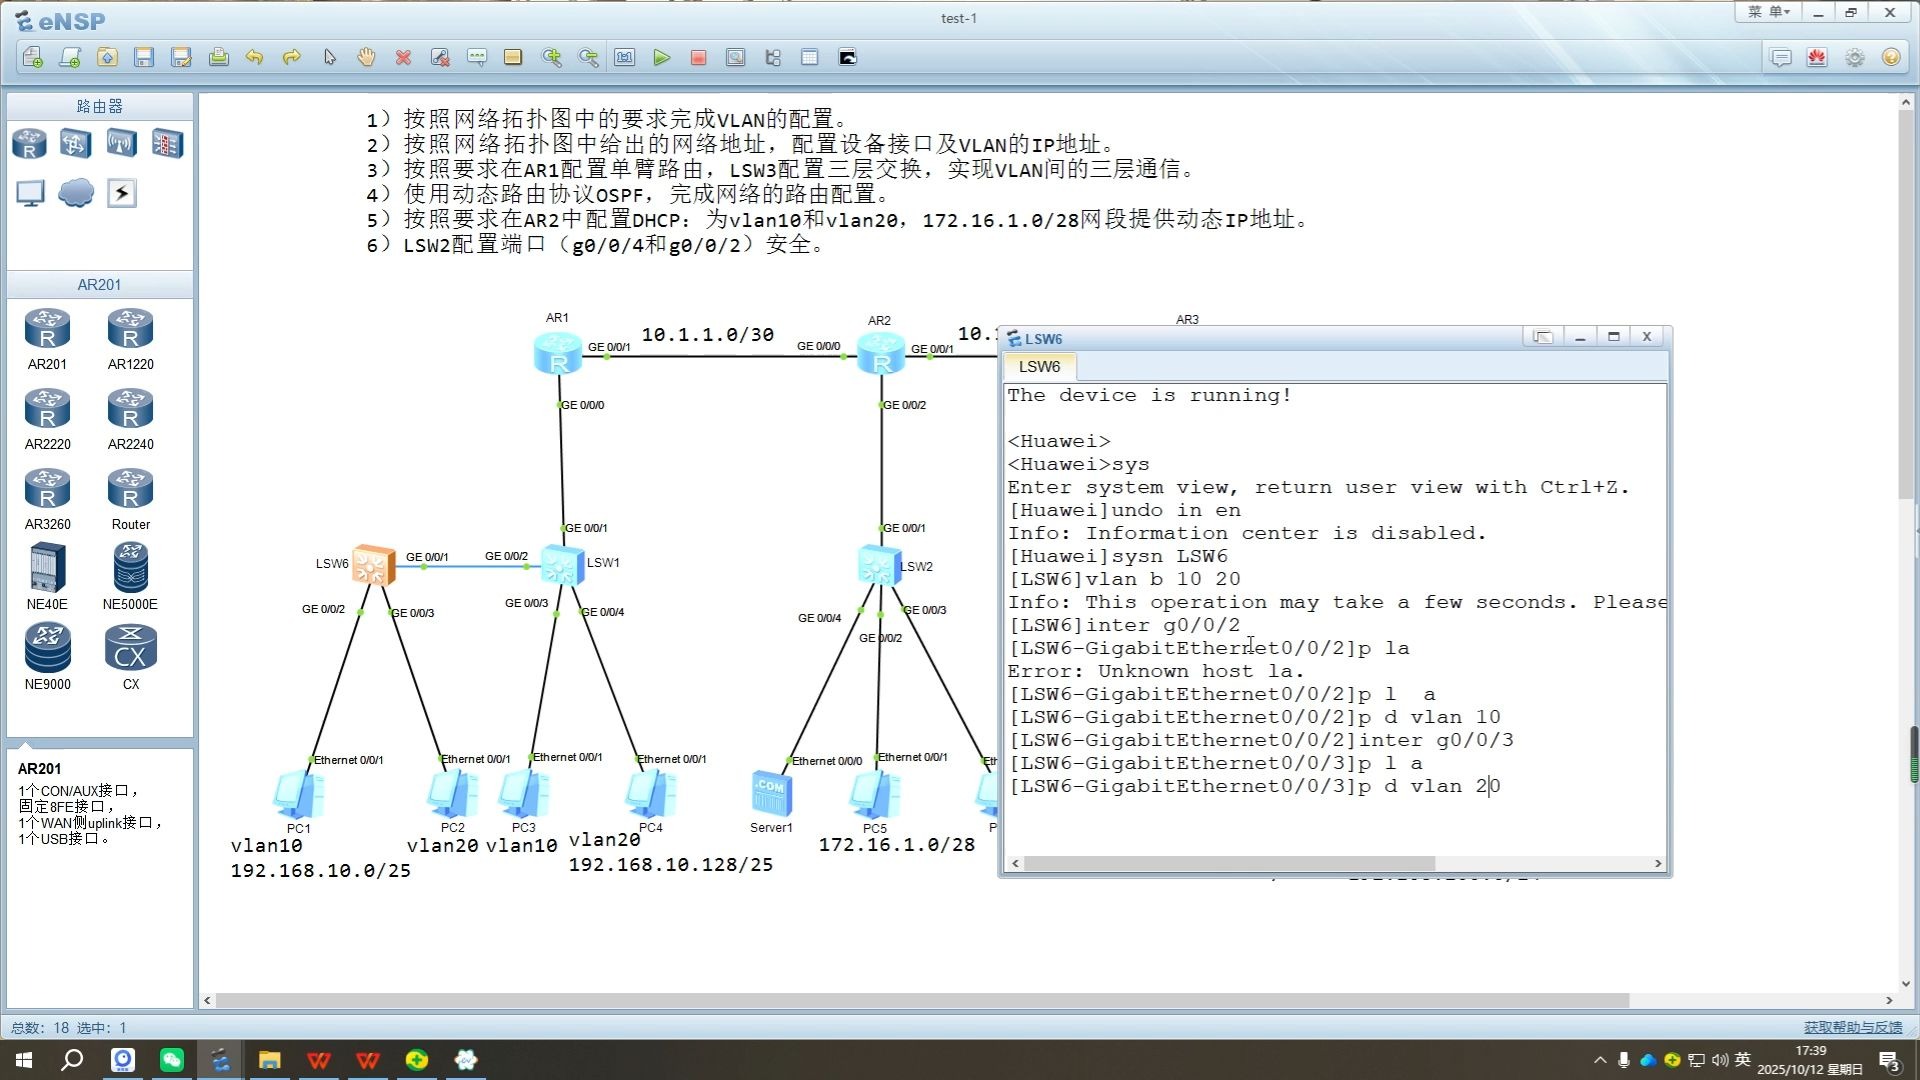Viewport: 1920px width, 1080px height.
Task: Open the Huawei website icon
Action: pos(1817,57)
